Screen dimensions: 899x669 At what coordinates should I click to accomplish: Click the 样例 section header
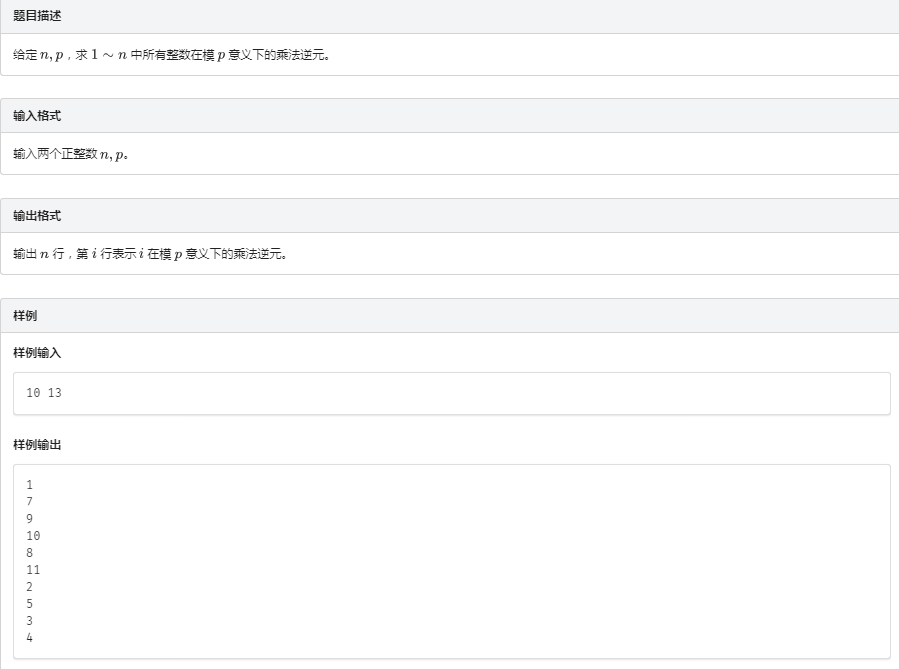click(x=25, y=316)
